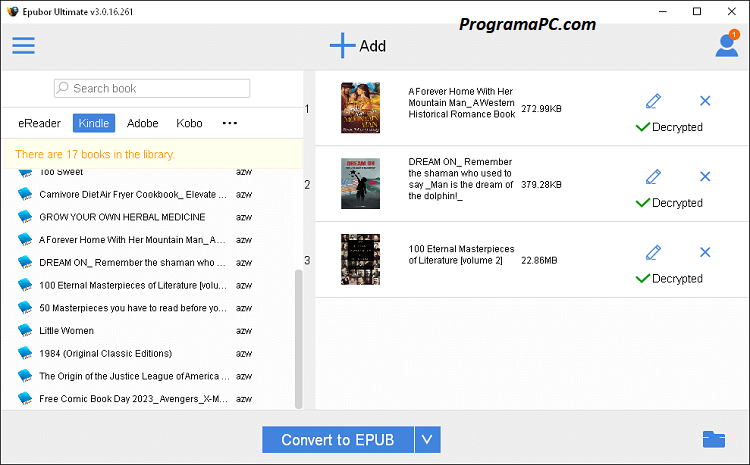Click 17 books in library notice
Viewport: 750px width, 465px height.
click(x=95, y=155)
